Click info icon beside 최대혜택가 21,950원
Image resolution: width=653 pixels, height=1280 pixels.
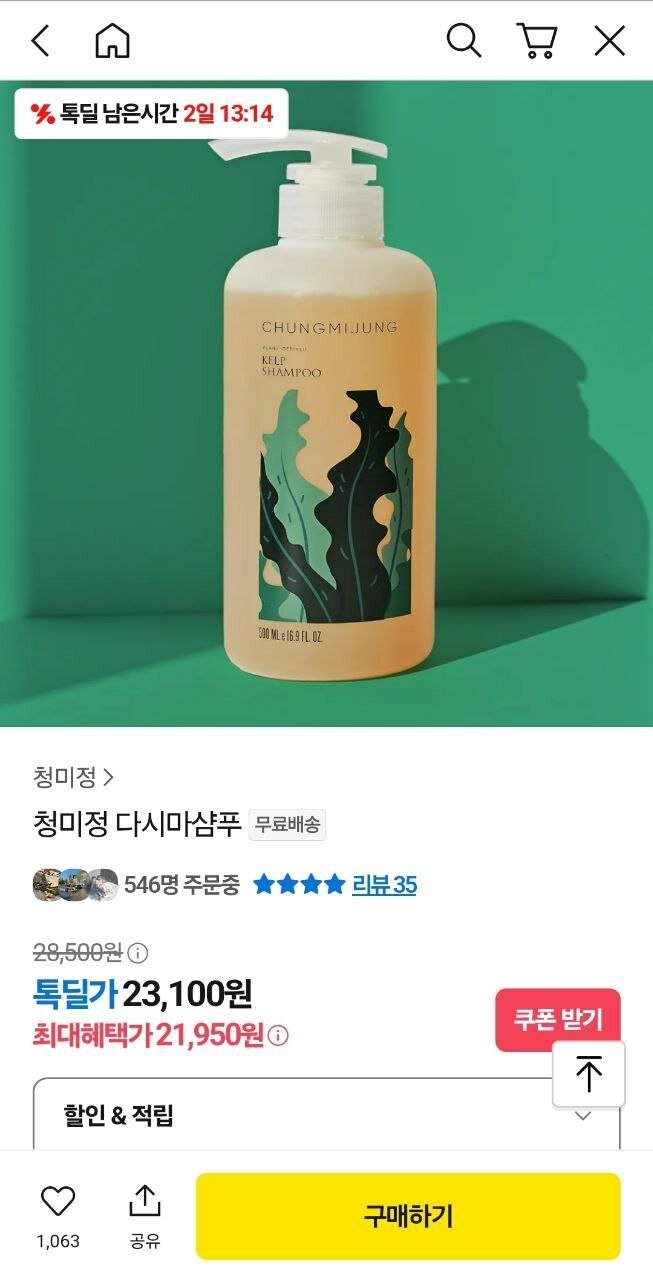click(279, 1035)
